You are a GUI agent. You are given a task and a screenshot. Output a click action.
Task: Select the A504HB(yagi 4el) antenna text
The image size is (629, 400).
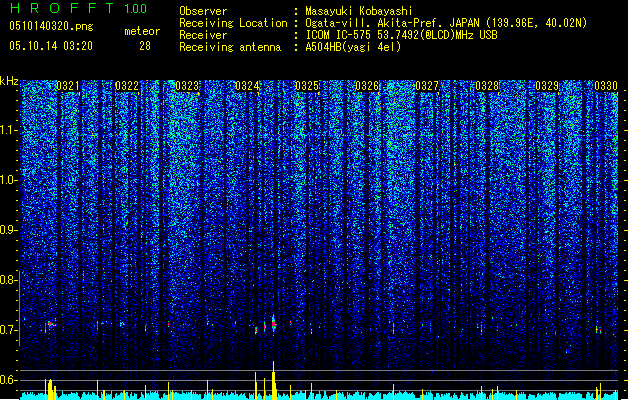pos(353,47)
